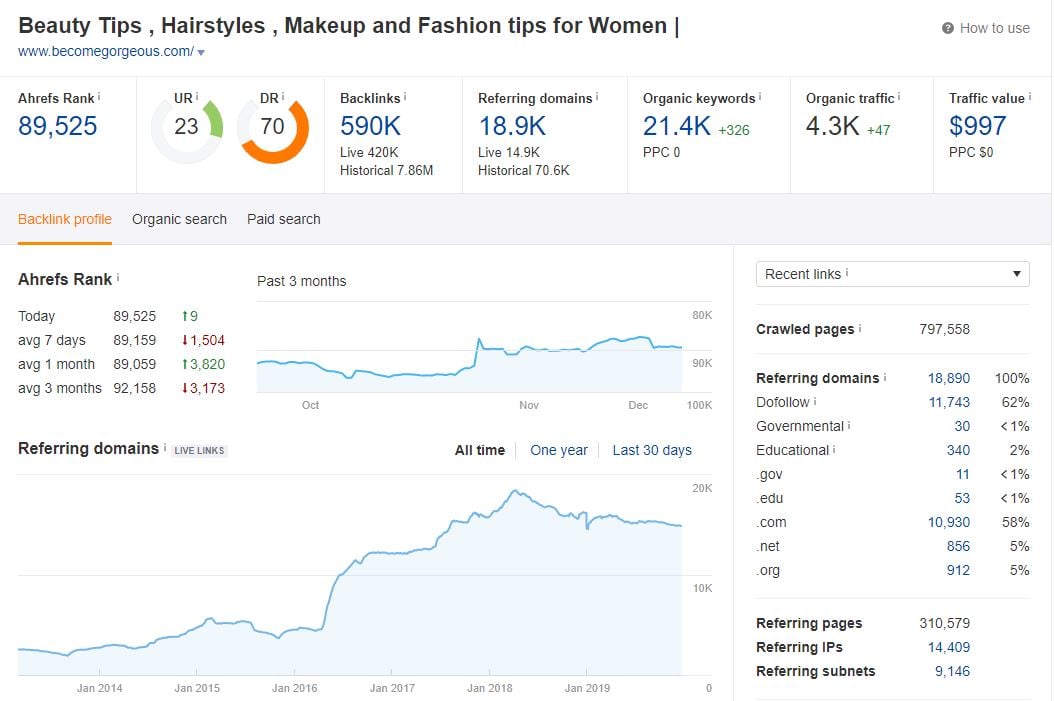1054x701 pixels.
Task: Open the Paid search tab
Action: point(284,219)
